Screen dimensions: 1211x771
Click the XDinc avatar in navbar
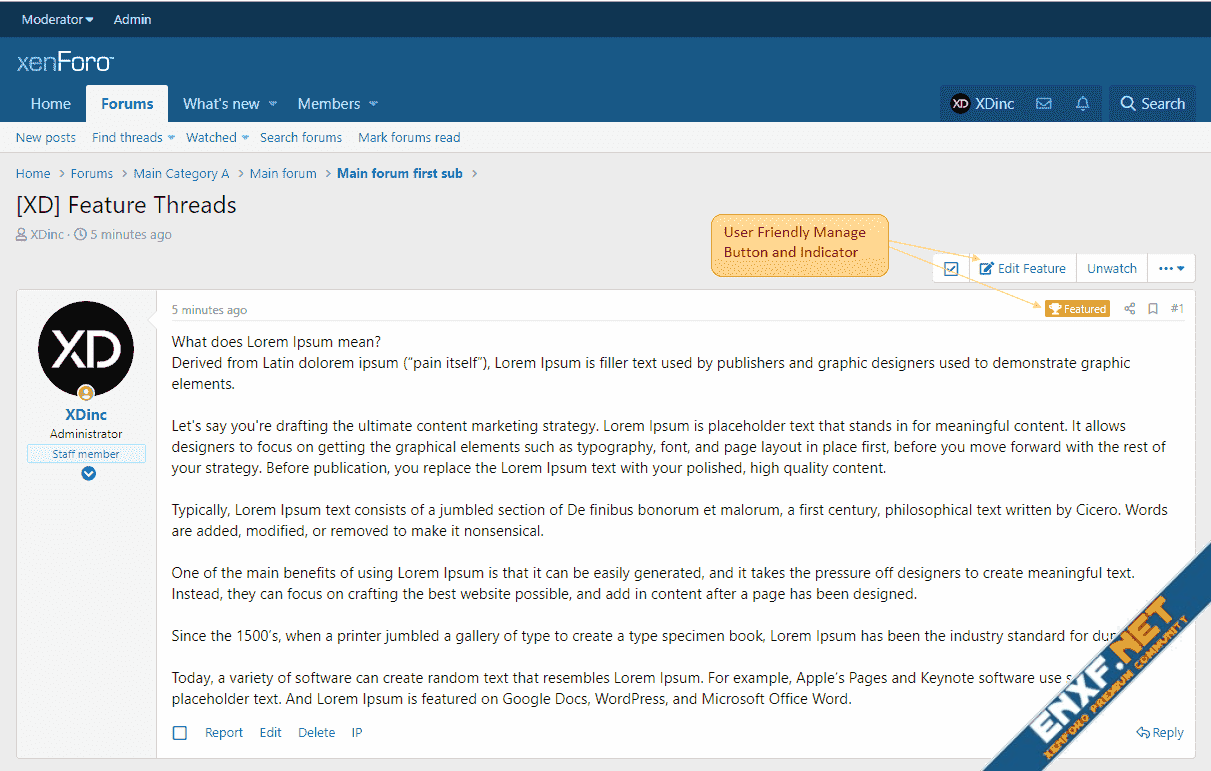[x=960, y=104]
